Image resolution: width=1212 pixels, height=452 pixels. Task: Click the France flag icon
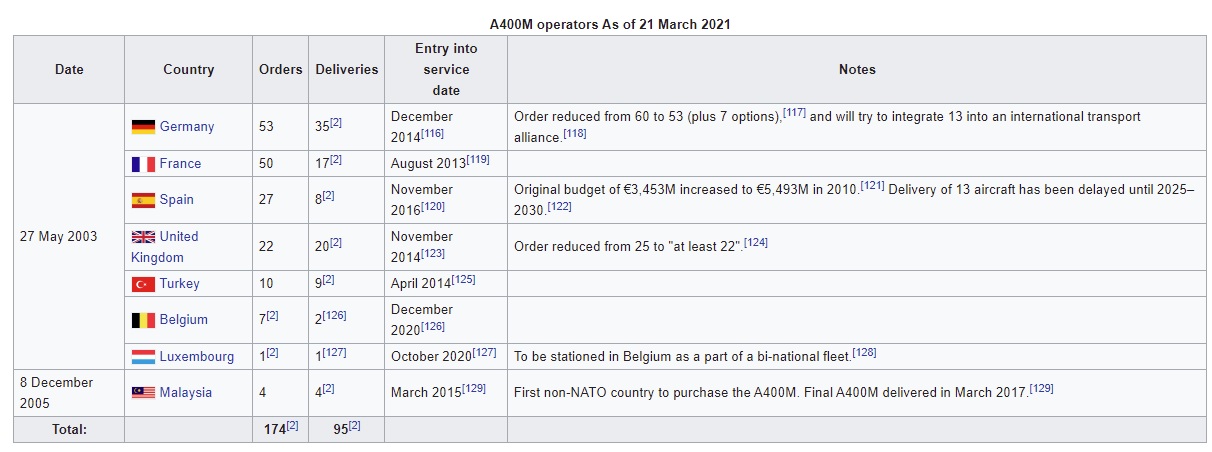tap(143, 164)
